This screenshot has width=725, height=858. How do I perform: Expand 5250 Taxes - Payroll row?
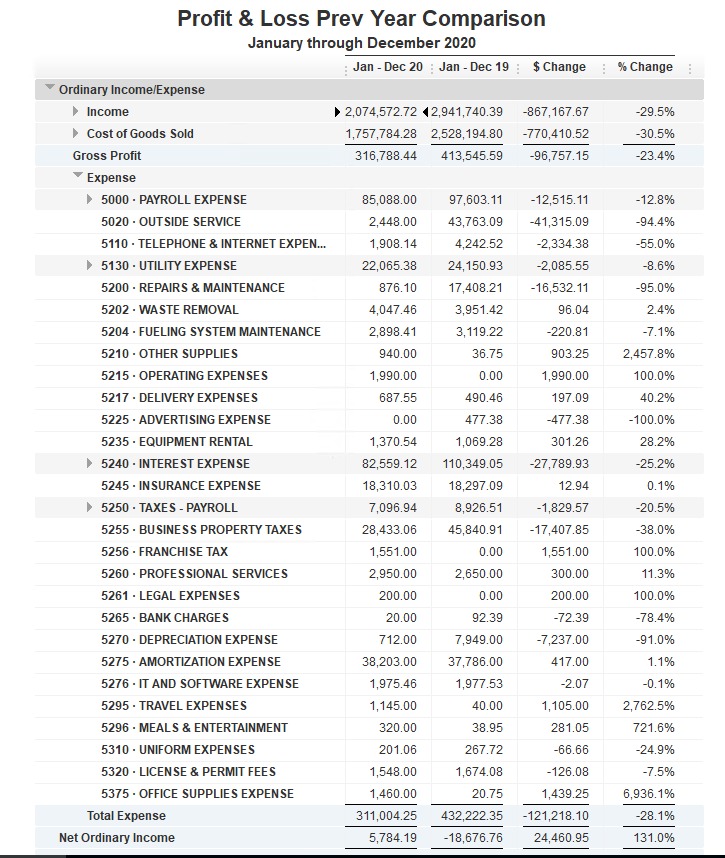pos(91,508)
